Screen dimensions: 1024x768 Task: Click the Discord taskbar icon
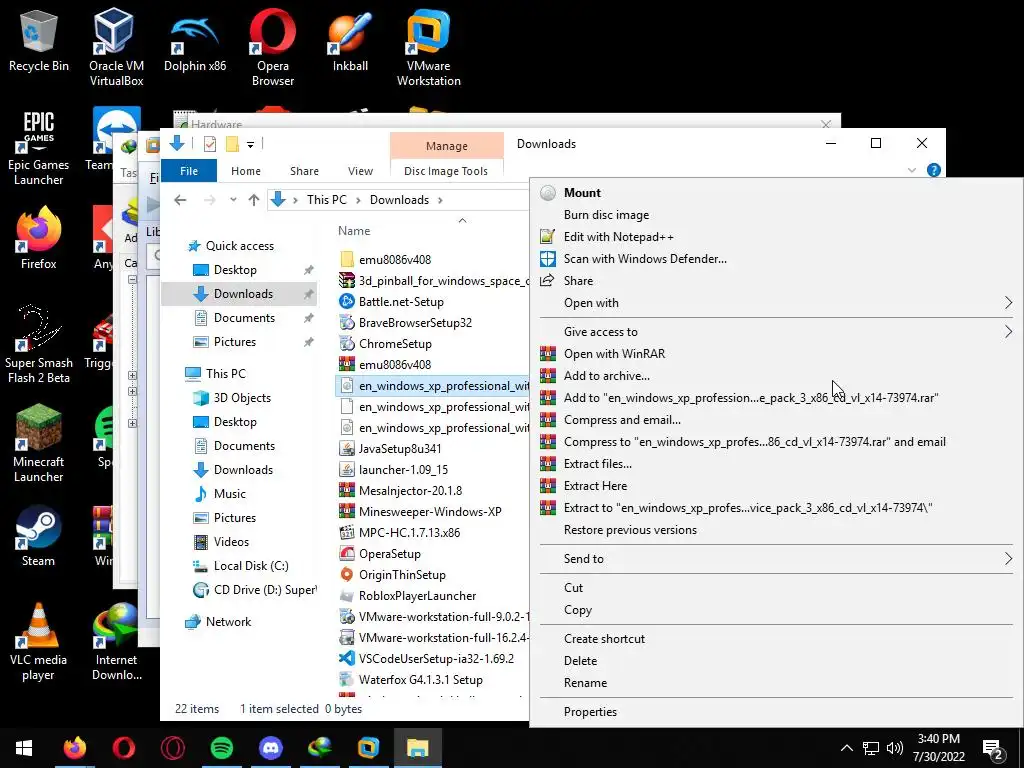(x=270, y=748)
